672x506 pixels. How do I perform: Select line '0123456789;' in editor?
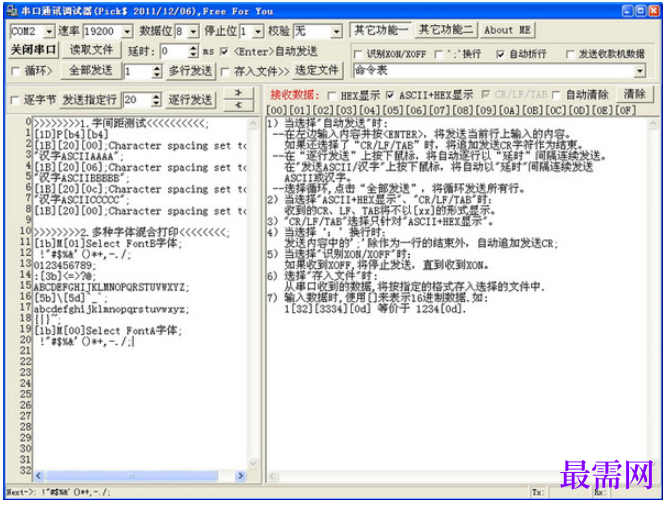65,266
